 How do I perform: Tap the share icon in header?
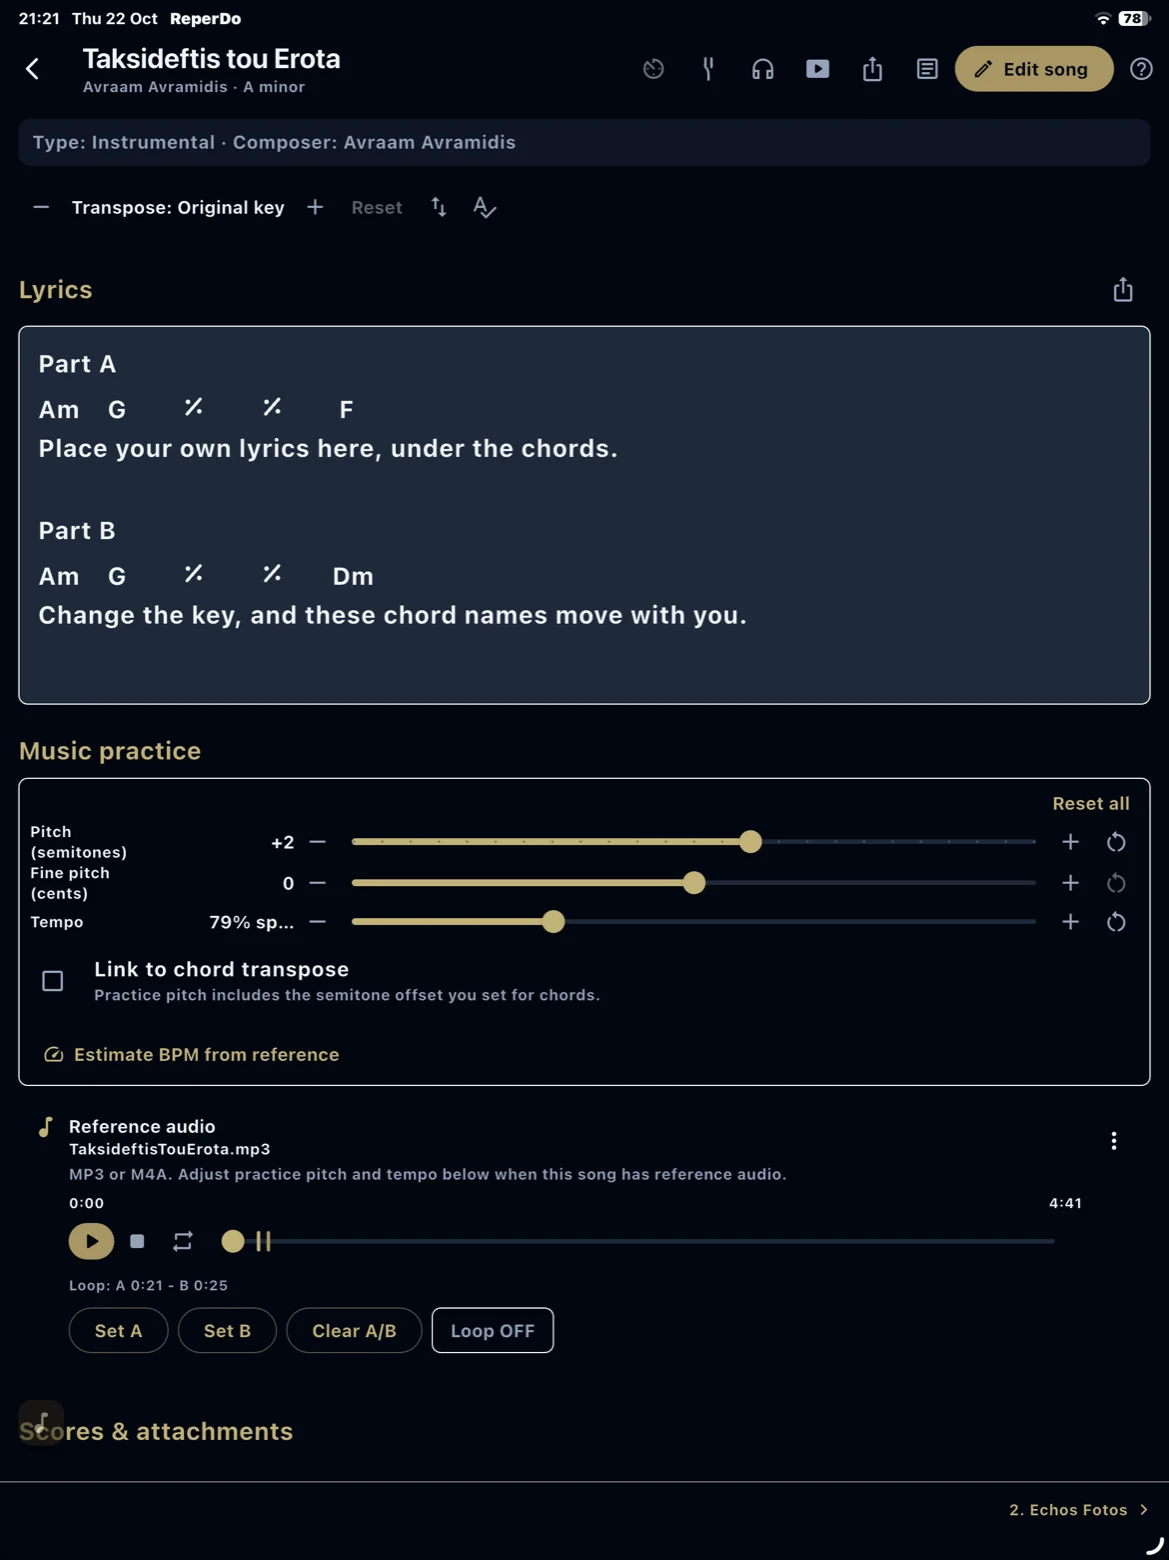tap(873, 69)
